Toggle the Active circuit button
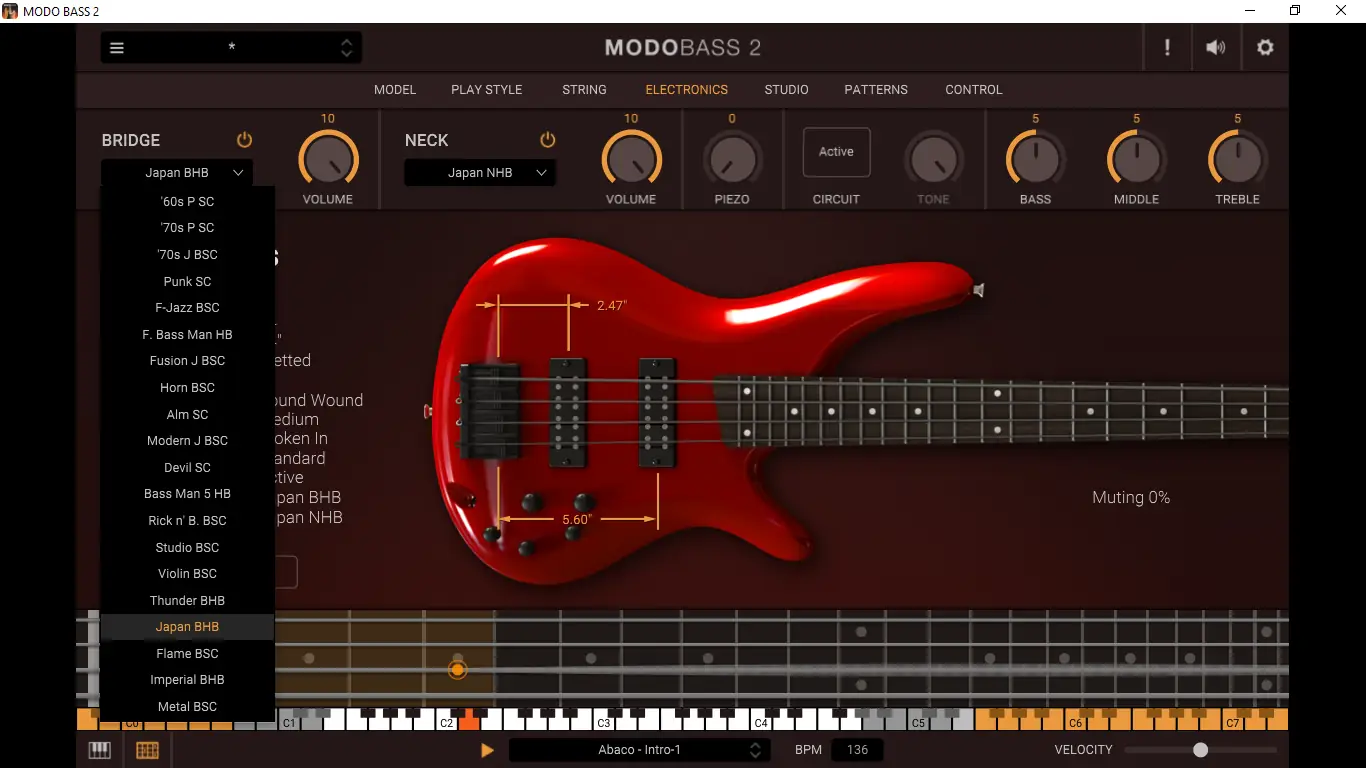Image resolution: width=1366 pixels, height=768 pixels. tap(836, 152)
